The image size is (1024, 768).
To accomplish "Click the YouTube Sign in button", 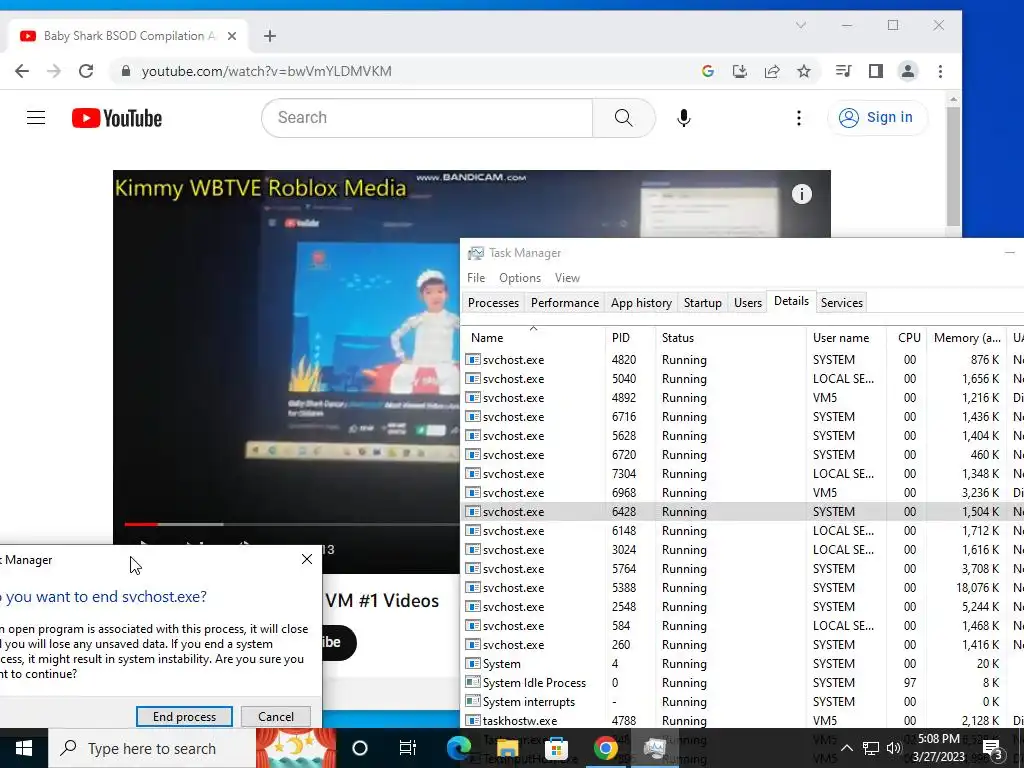I will click(876, 118).
